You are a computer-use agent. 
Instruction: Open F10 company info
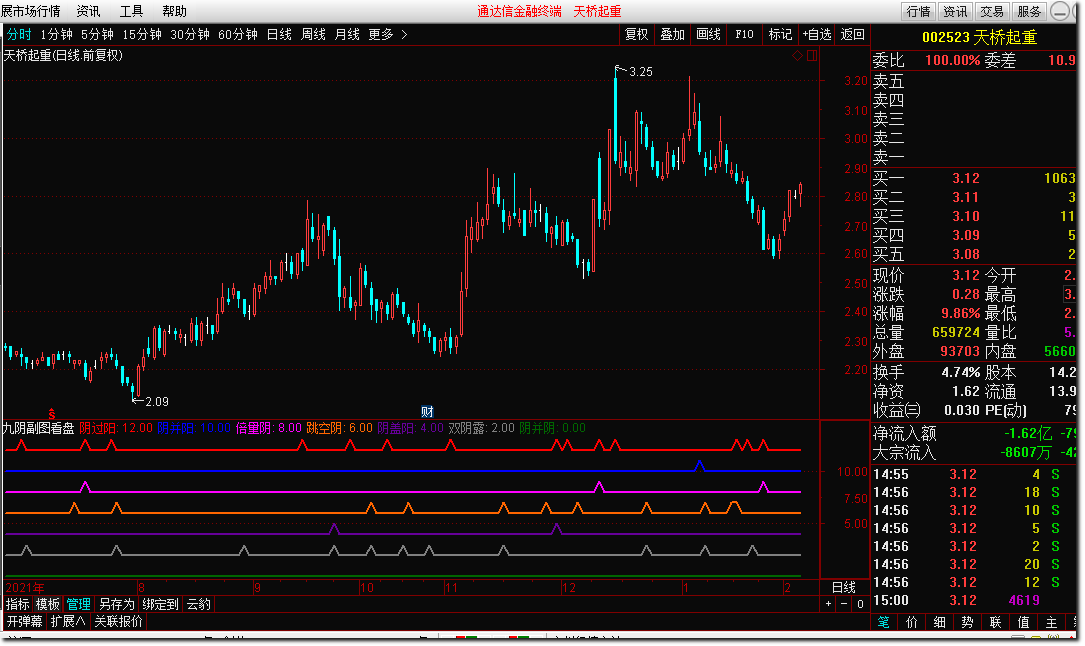[744, 34]
